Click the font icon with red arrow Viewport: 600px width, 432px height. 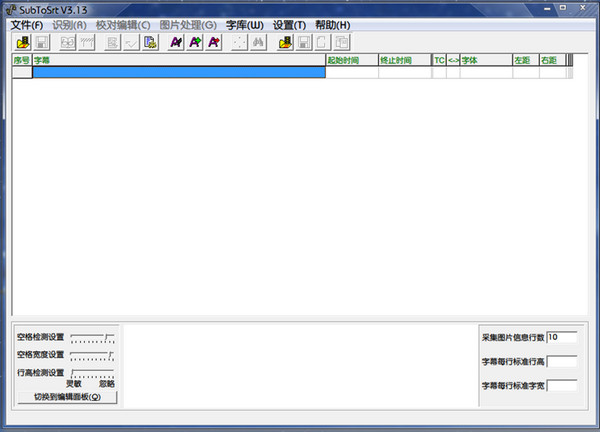pyautogui.click(x=213, y=43)
